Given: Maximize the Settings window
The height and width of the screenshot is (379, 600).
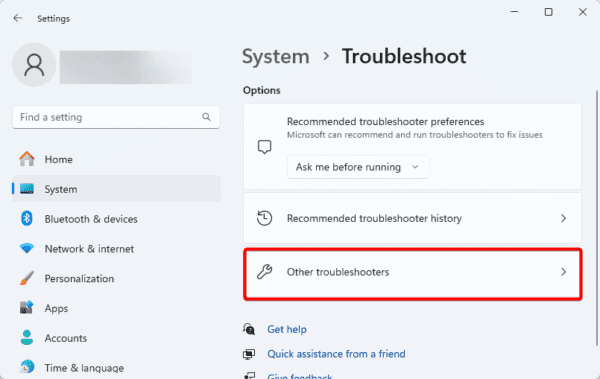Looking at the screenshot, I should pos(548,12).
